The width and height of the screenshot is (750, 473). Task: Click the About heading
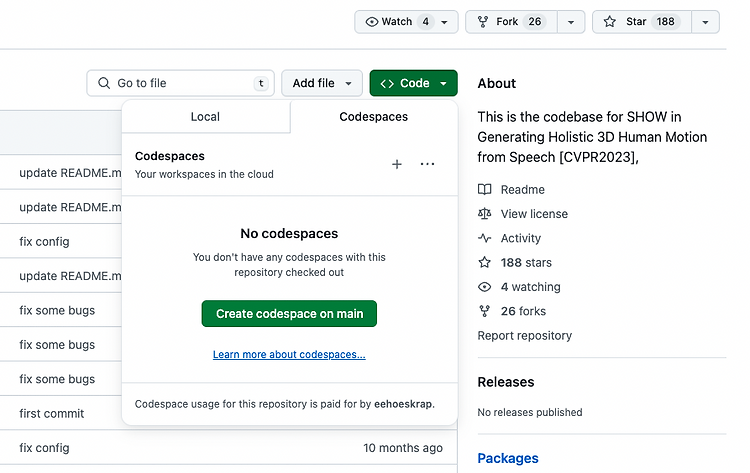pos(496,84)
